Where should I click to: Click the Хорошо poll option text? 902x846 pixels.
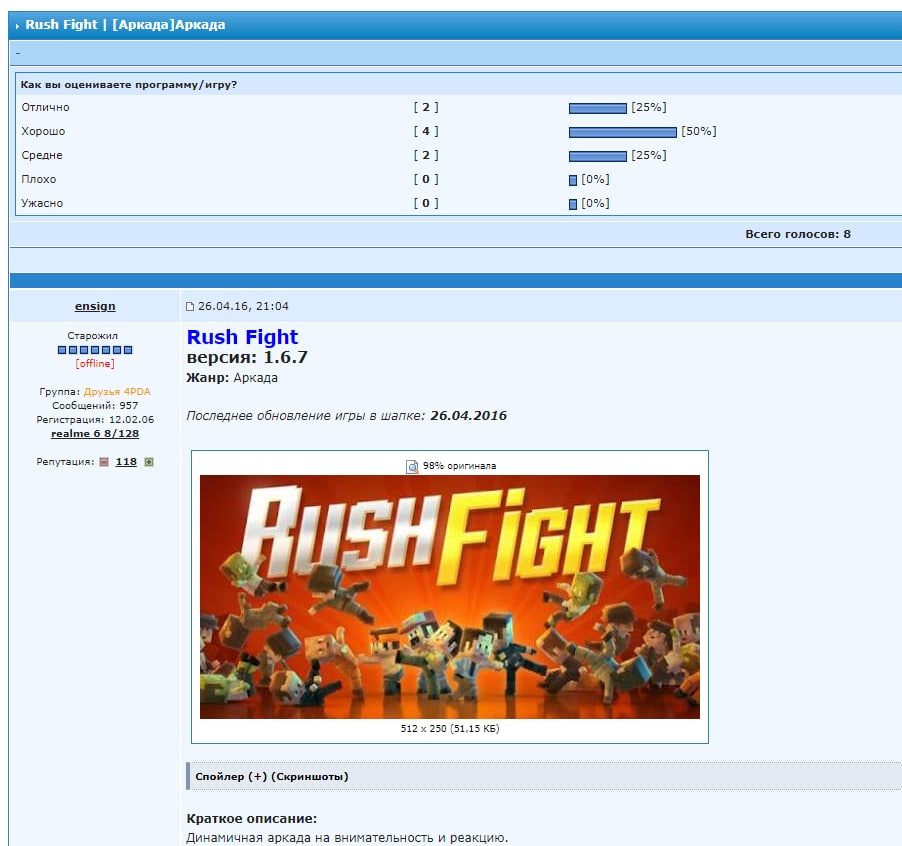pos(43,132)
